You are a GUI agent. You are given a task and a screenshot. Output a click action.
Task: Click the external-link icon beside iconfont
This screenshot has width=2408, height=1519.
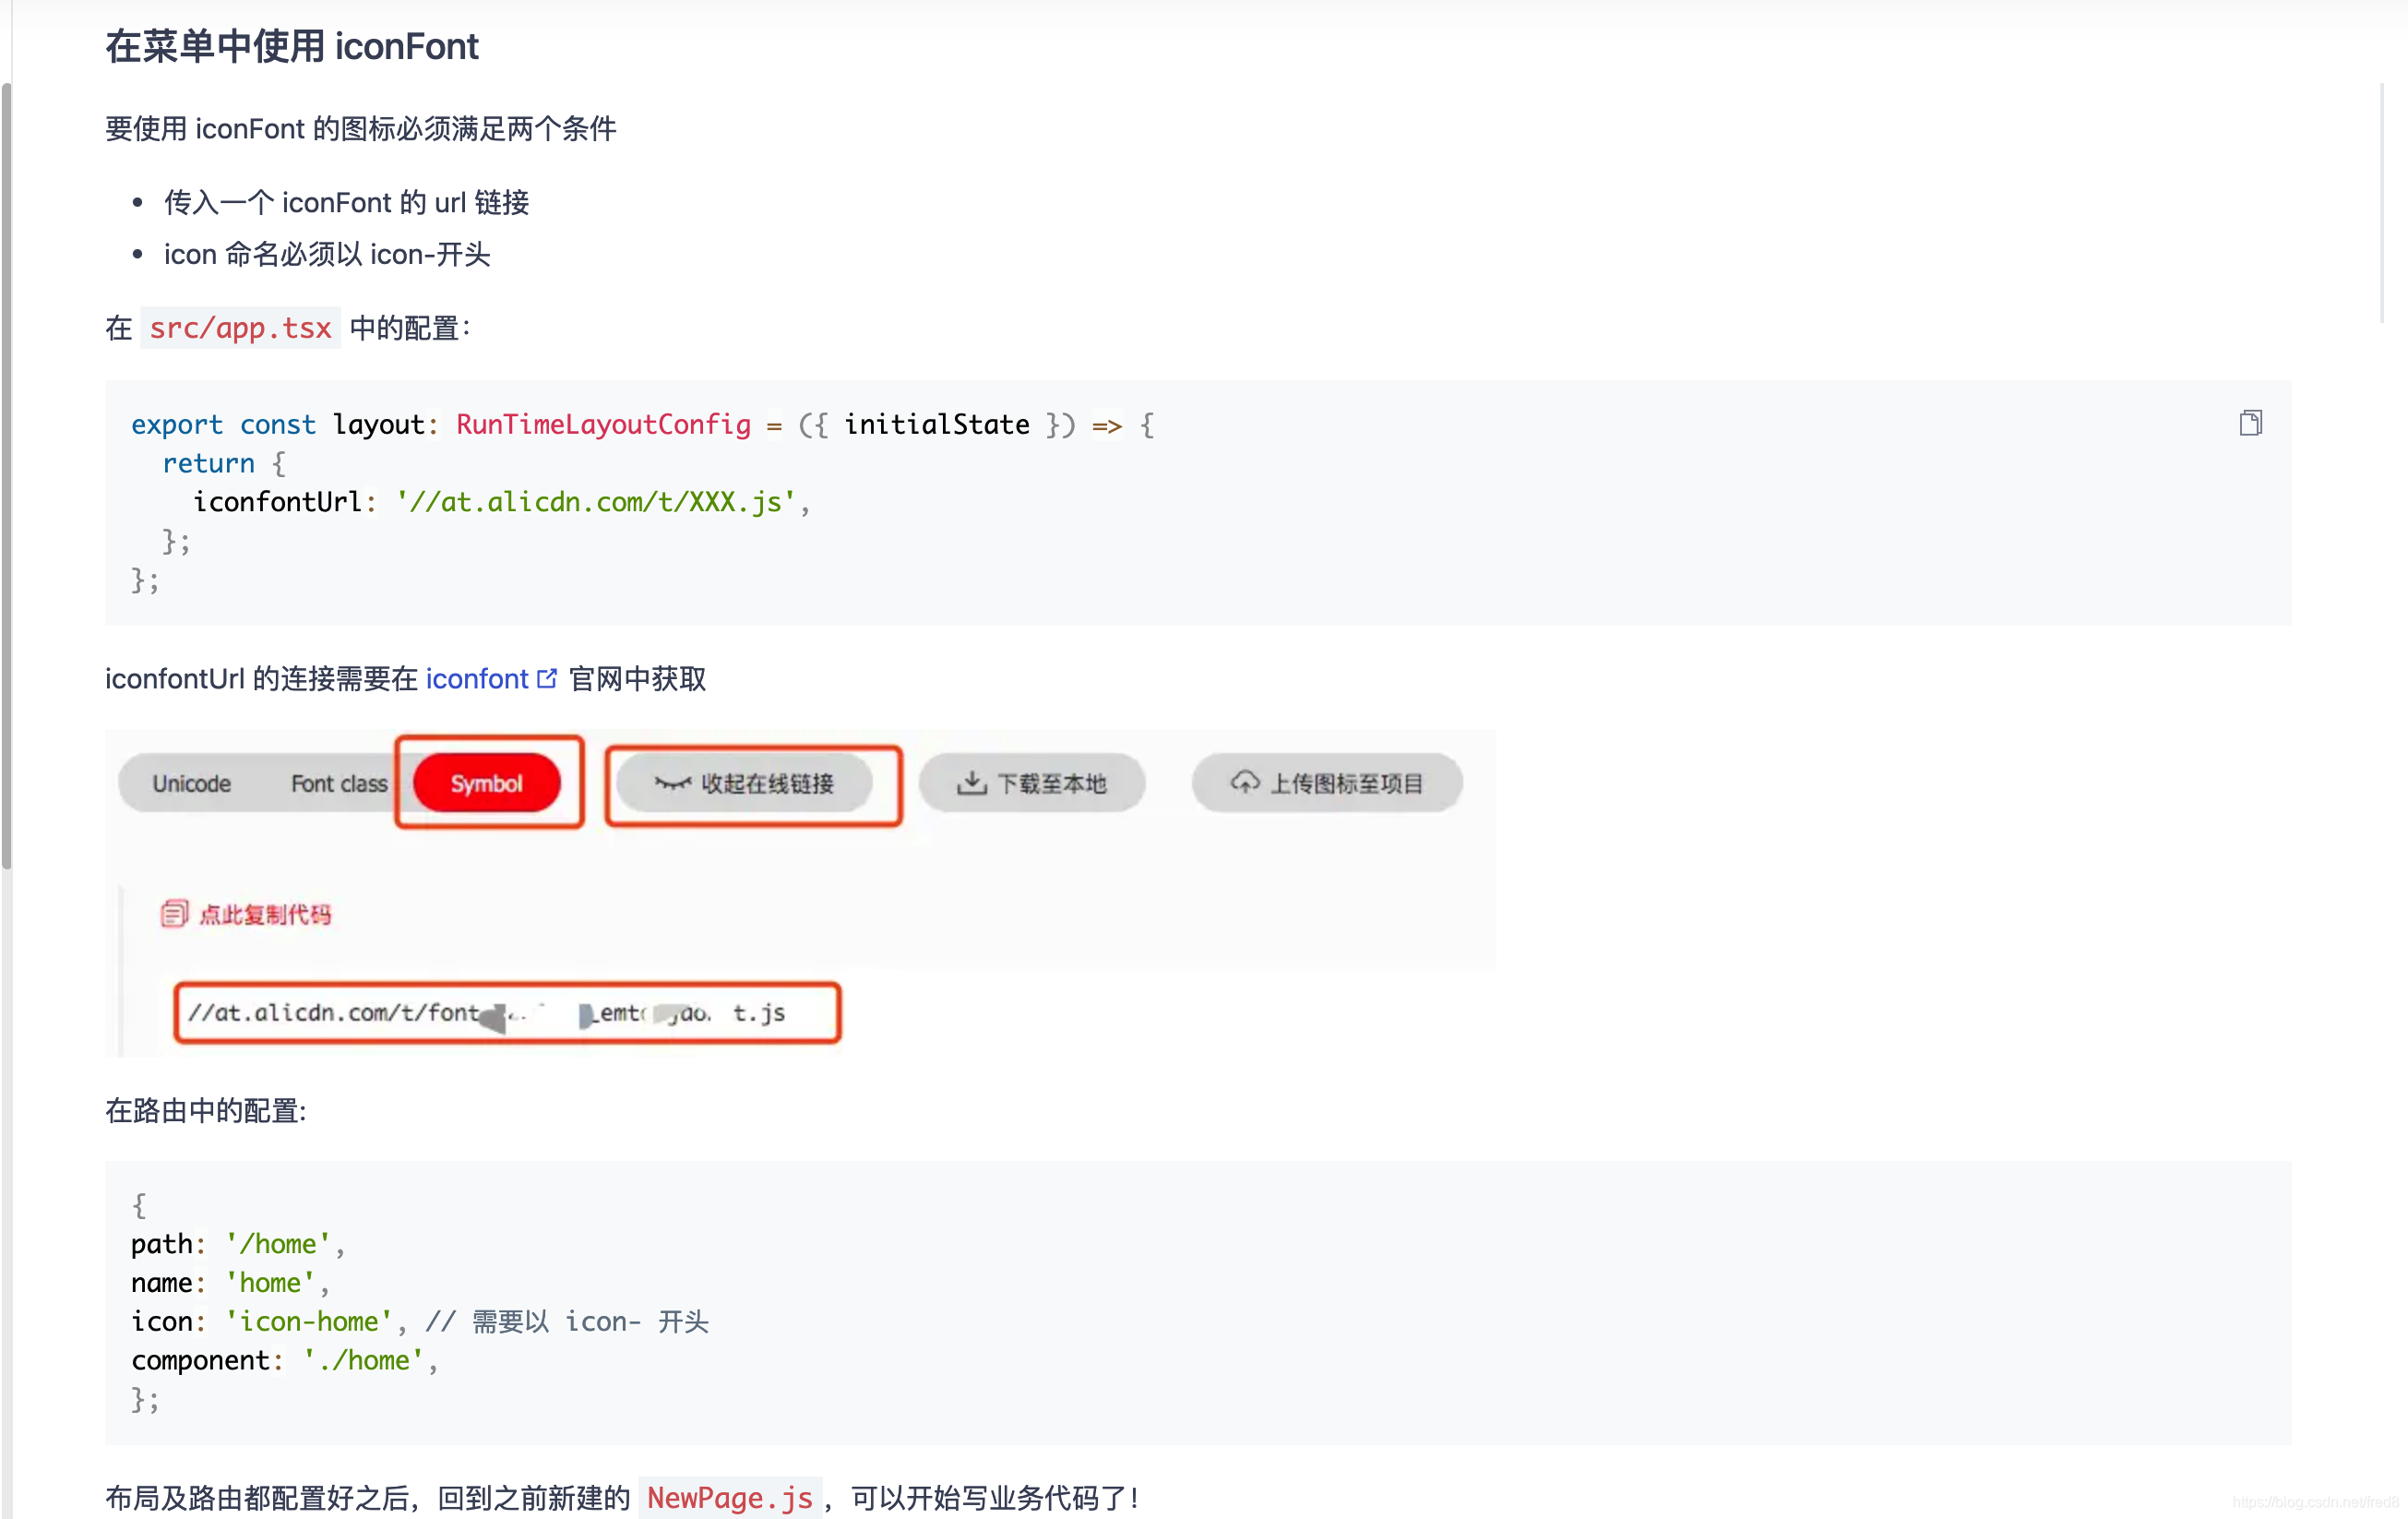[546, 679]
